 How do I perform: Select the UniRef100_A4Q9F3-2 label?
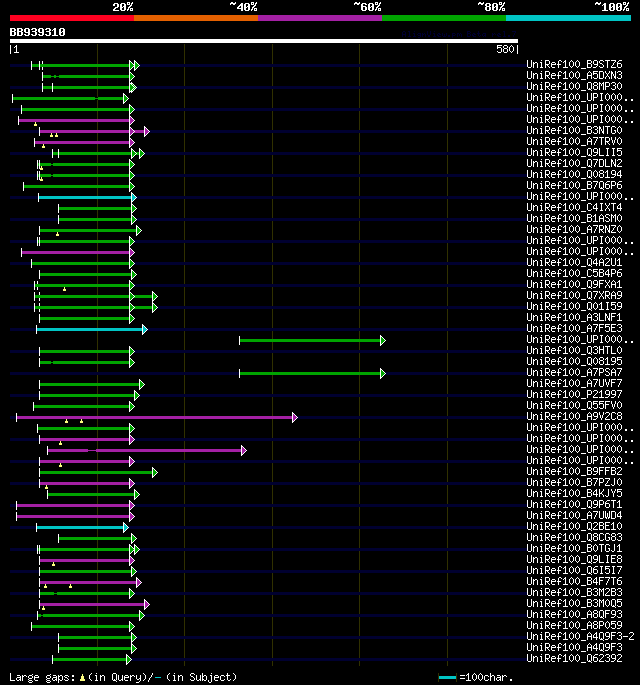click(x=580, y=637)
